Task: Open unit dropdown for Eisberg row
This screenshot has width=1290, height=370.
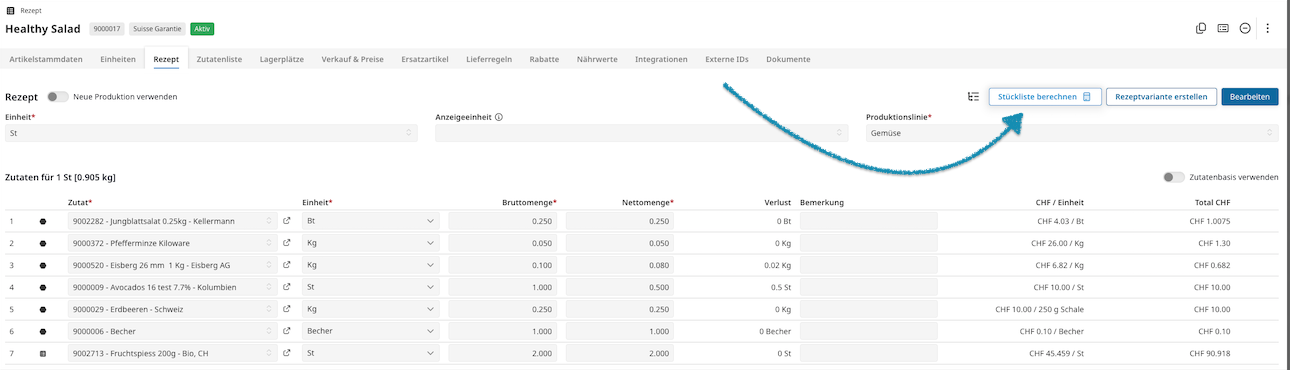Action: click(x=371, y=265)
